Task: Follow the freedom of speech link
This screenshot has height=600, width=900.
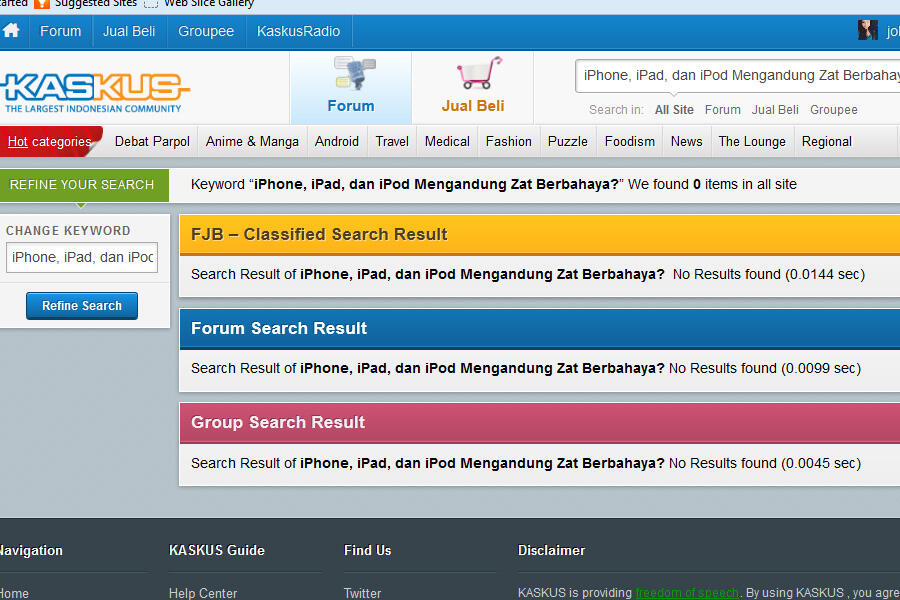Action: (x=687, y=593)
